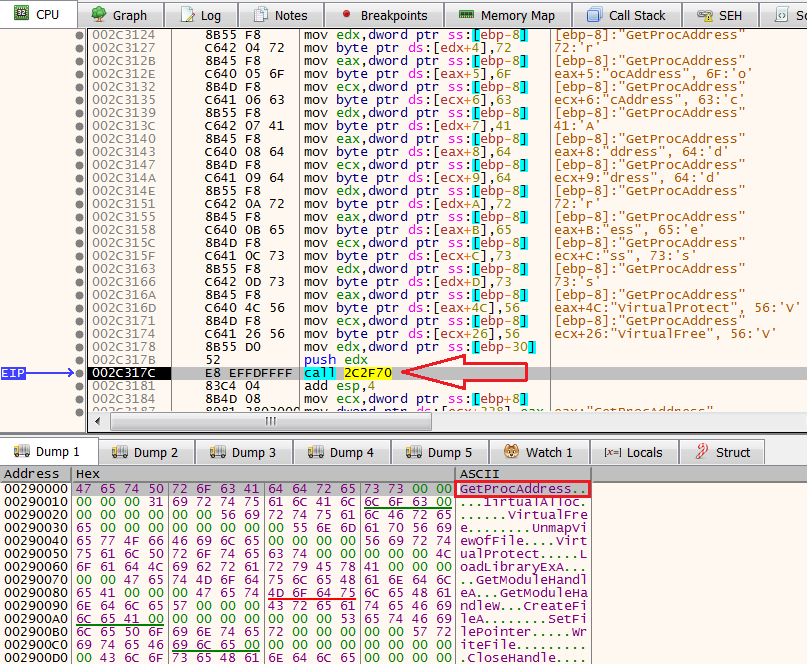Click the Call Stack windows icon
This screenshot has width=807, height=664.
tap(594, 15)
